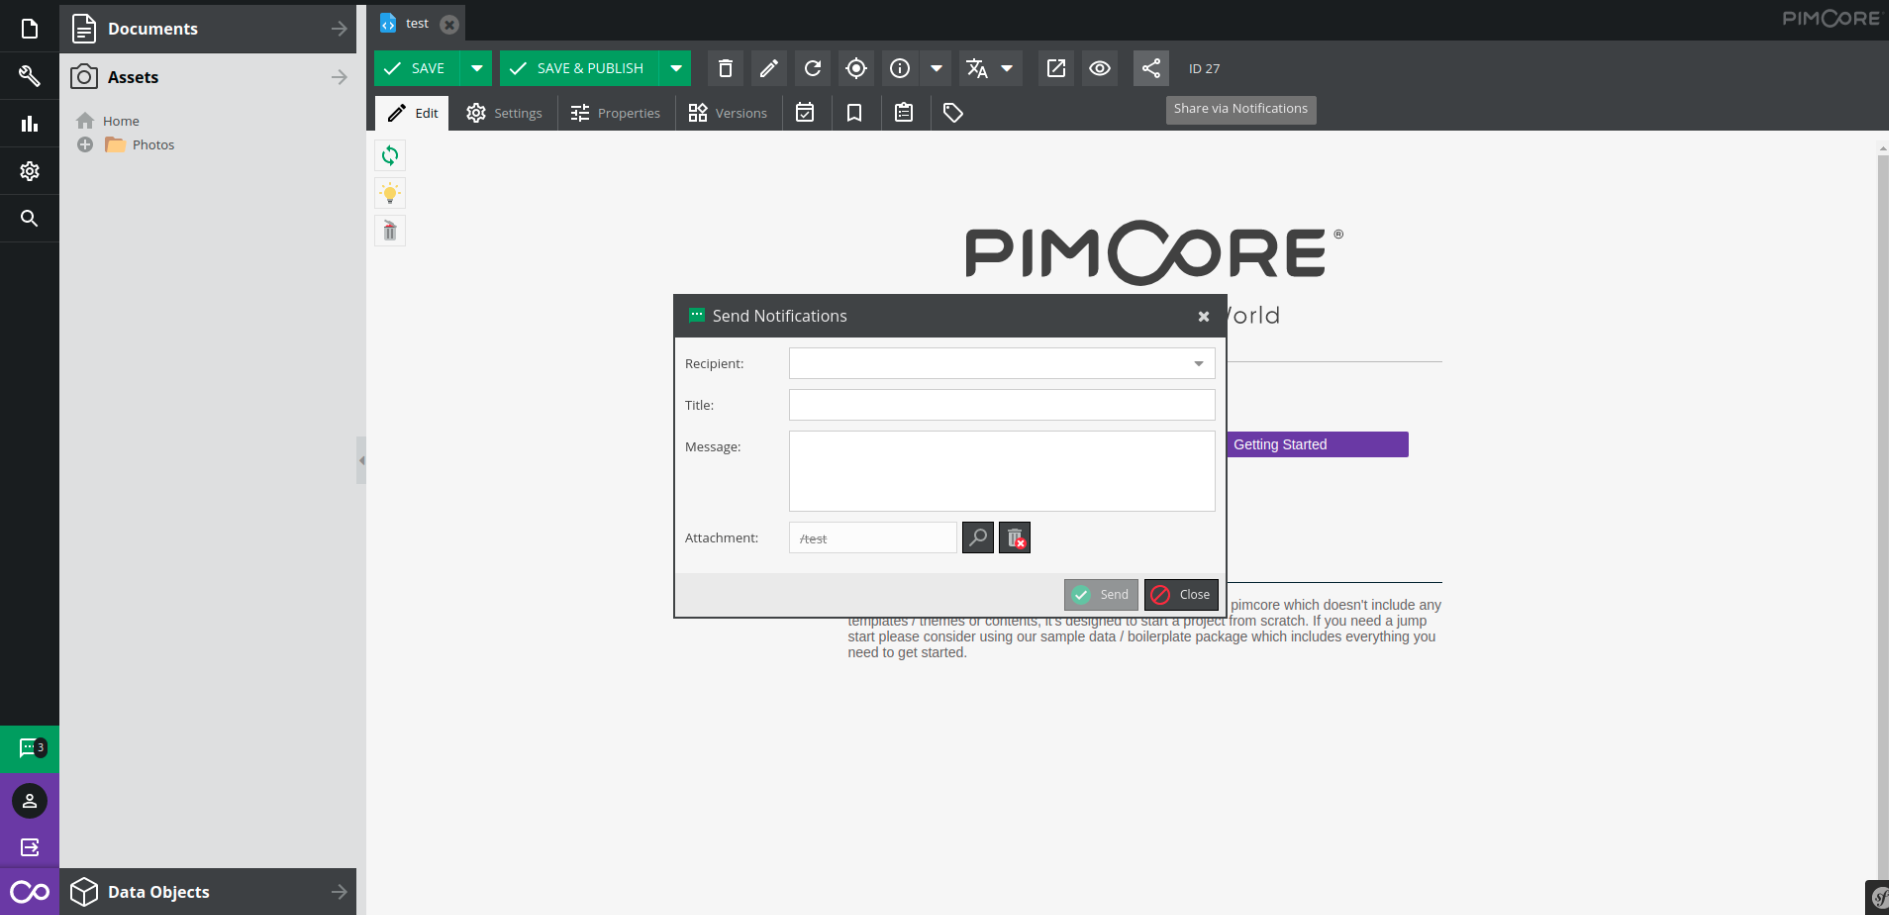Open the Recipient combo box

pyautogui.click(x=1002, y=363)
